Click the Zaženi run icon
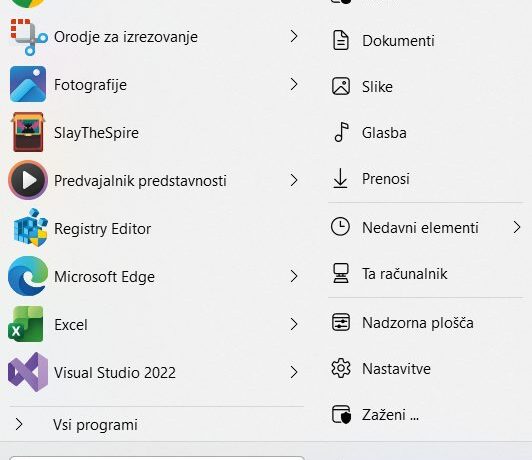This screenshot has height=460, width=532. [x=341, y=414]
